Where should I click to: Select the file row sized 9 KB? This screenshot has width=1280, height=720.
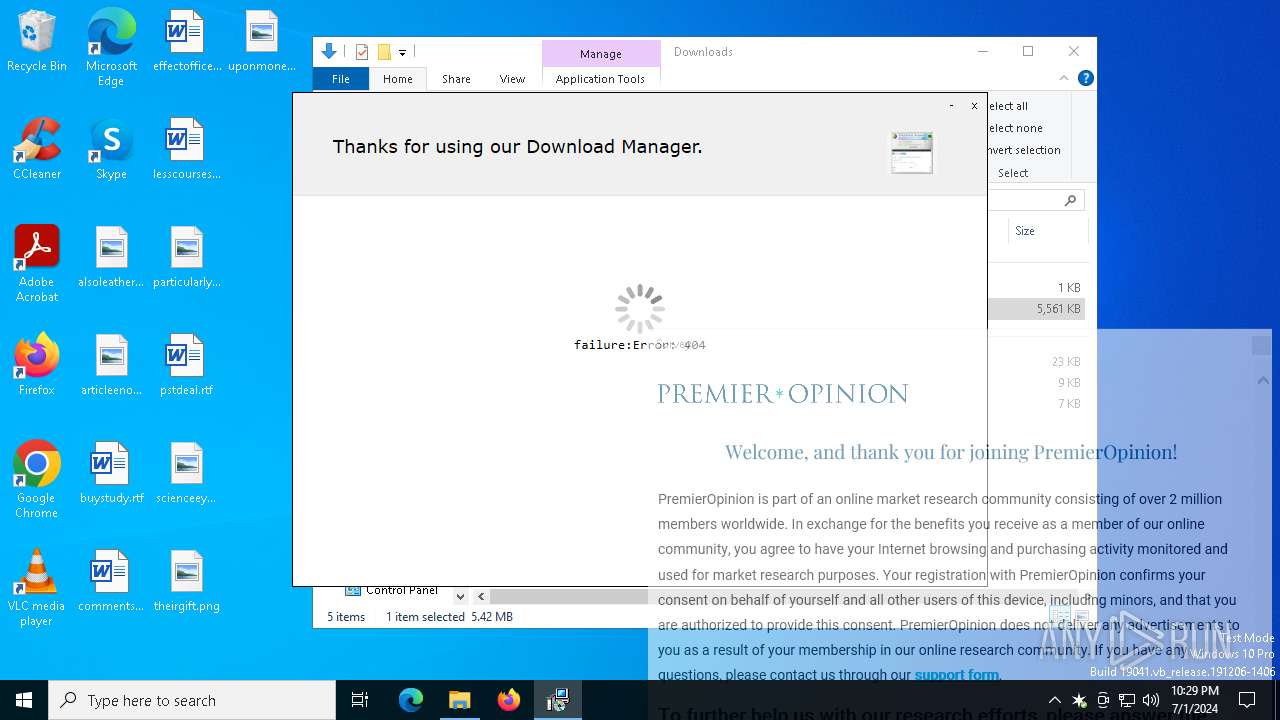[x=1036, y=383]
